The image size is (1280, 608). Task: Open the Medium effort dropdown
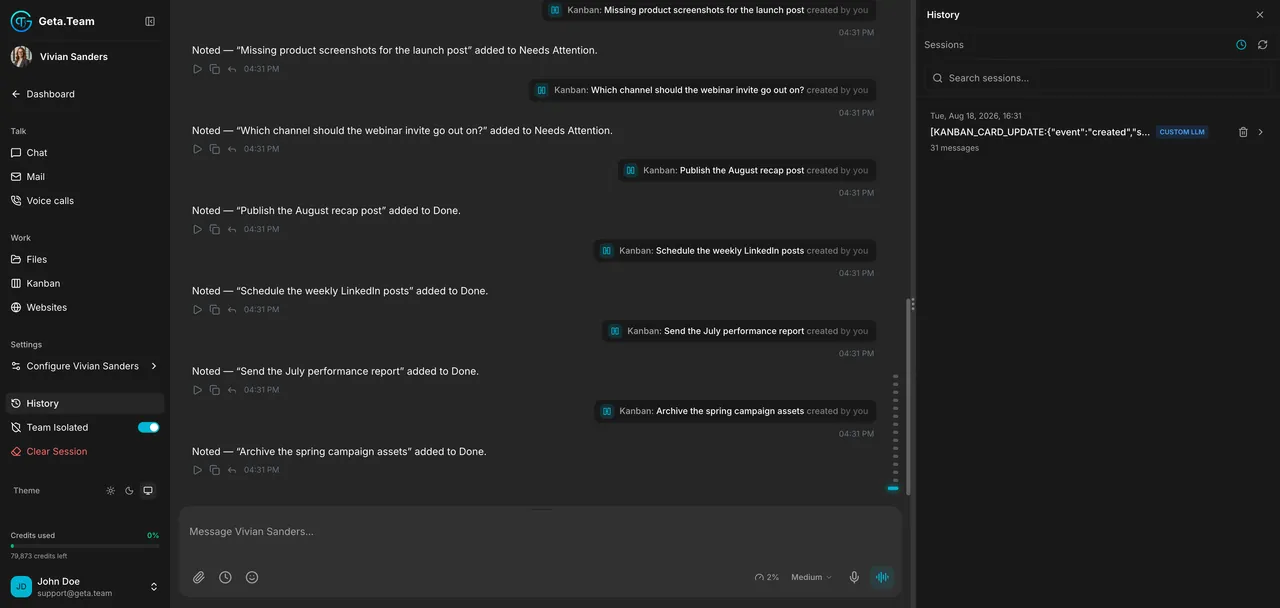tap(811, 577)
